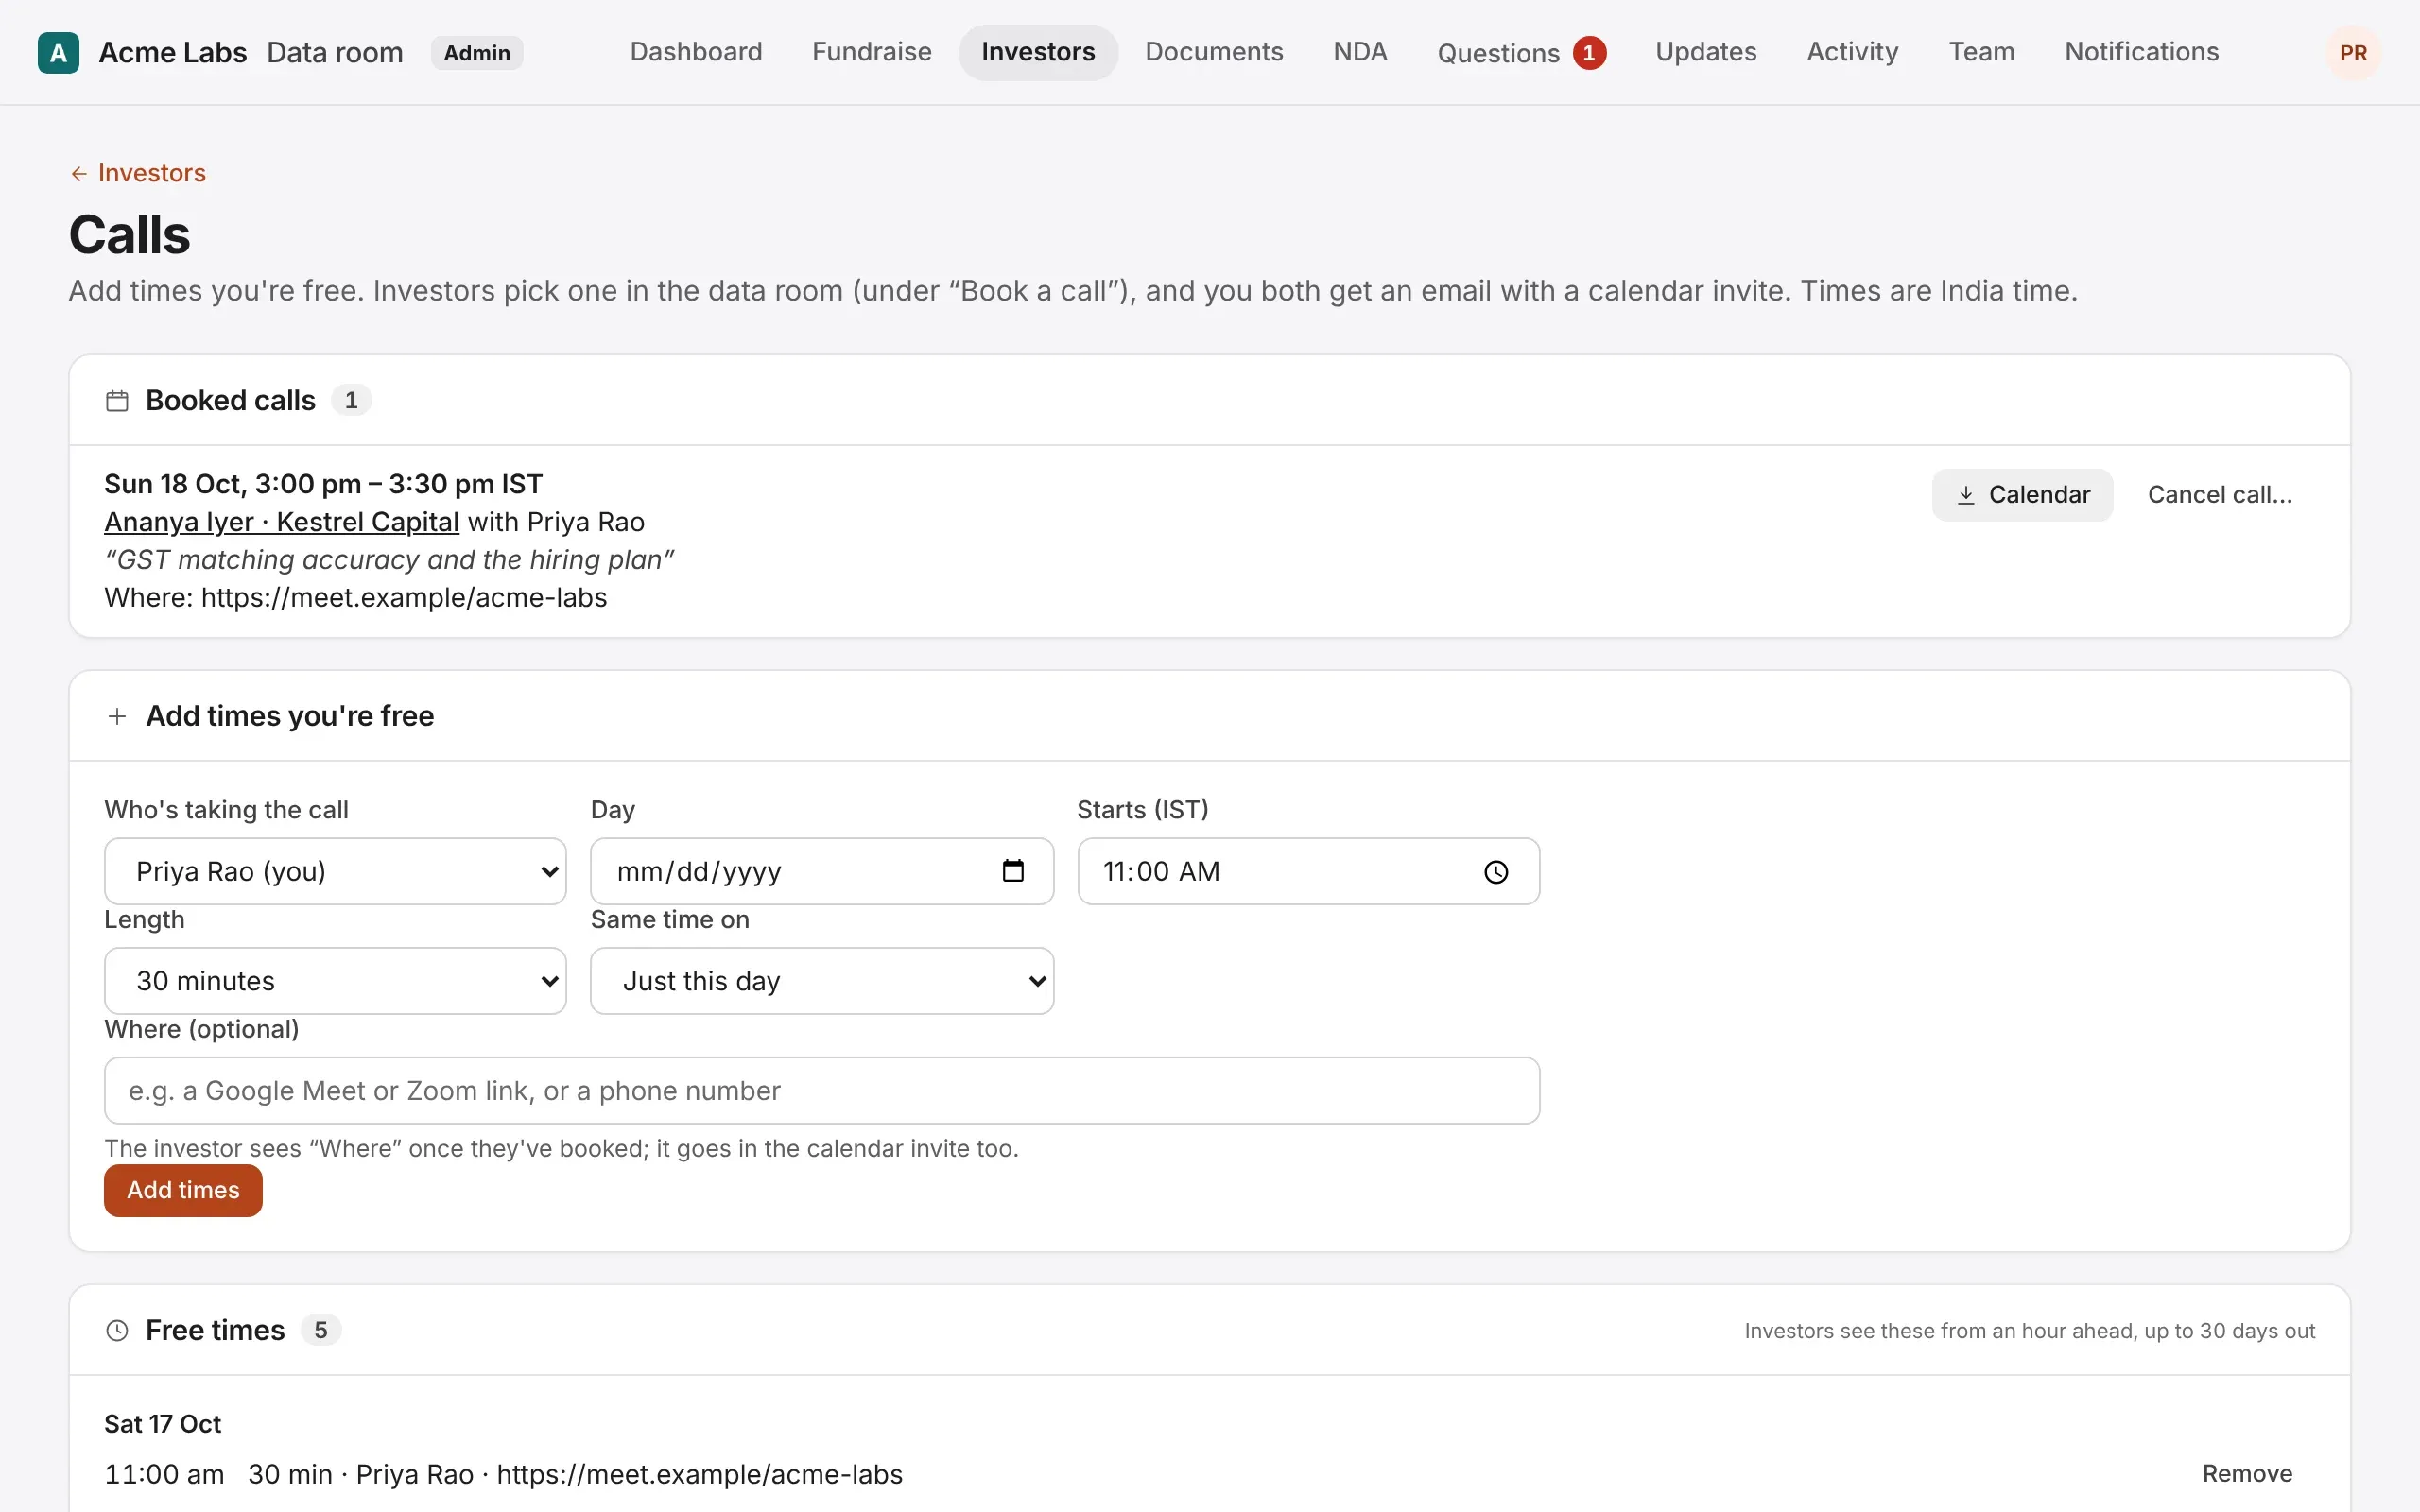Go to the Dashboard tab
The width and height of the screenshot is (2420, 1512).
(x=696, y=52)
